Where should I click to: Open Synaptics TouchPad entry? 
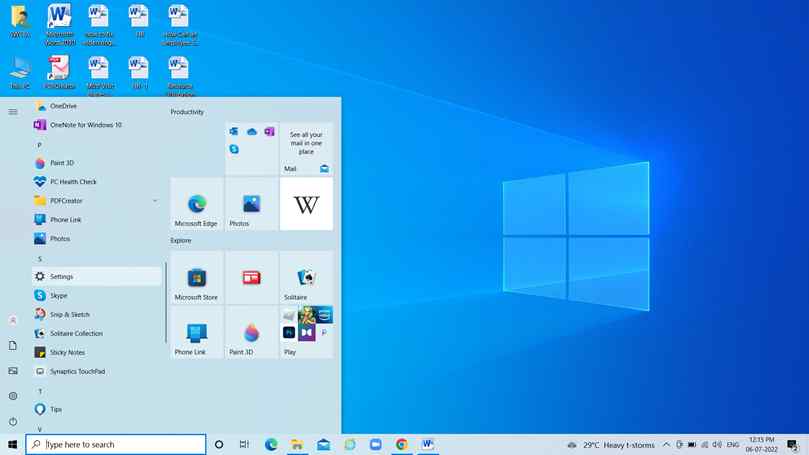pos(97,371)
